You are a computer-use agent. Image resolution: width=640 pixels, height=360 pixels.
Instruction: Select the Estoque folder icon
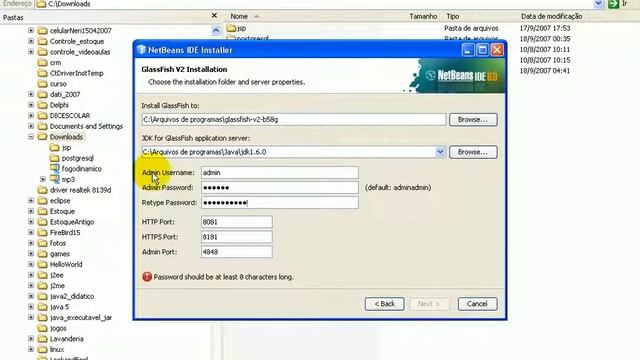click(42, 211)
